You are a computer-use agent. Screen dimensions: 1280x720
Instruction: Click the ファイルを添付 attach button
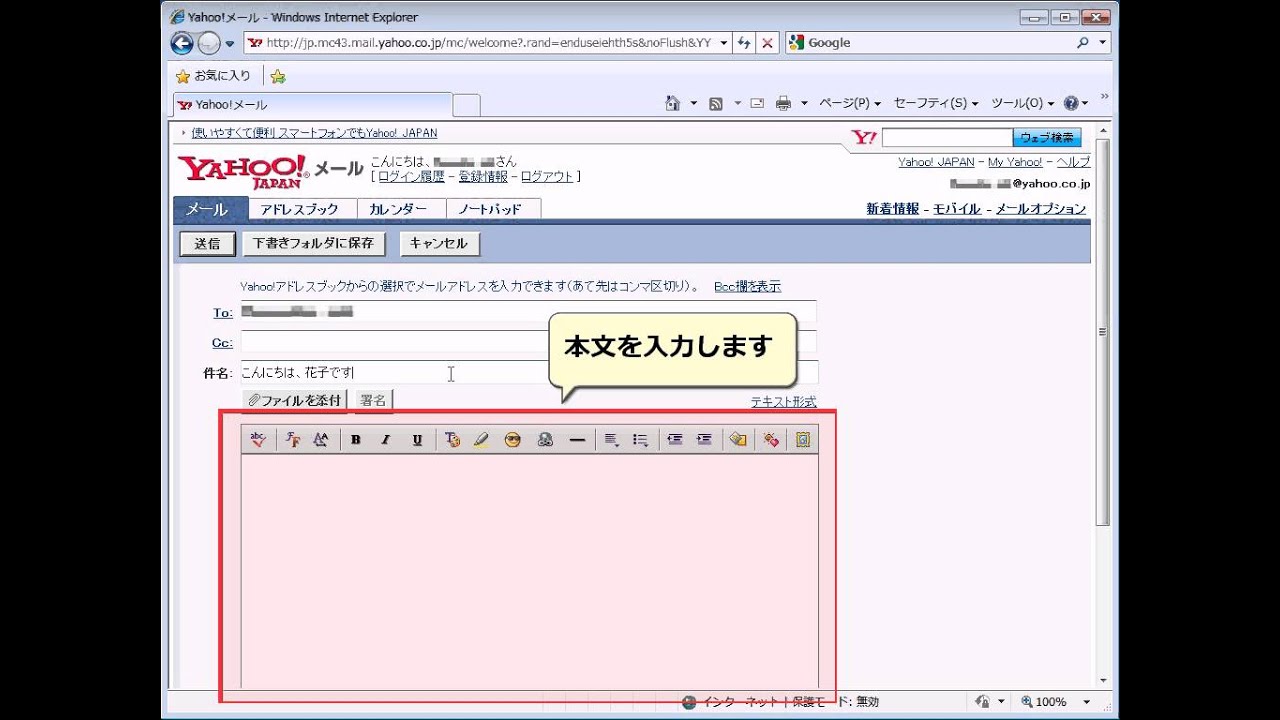pyautogui.click(x=295, y=400)
